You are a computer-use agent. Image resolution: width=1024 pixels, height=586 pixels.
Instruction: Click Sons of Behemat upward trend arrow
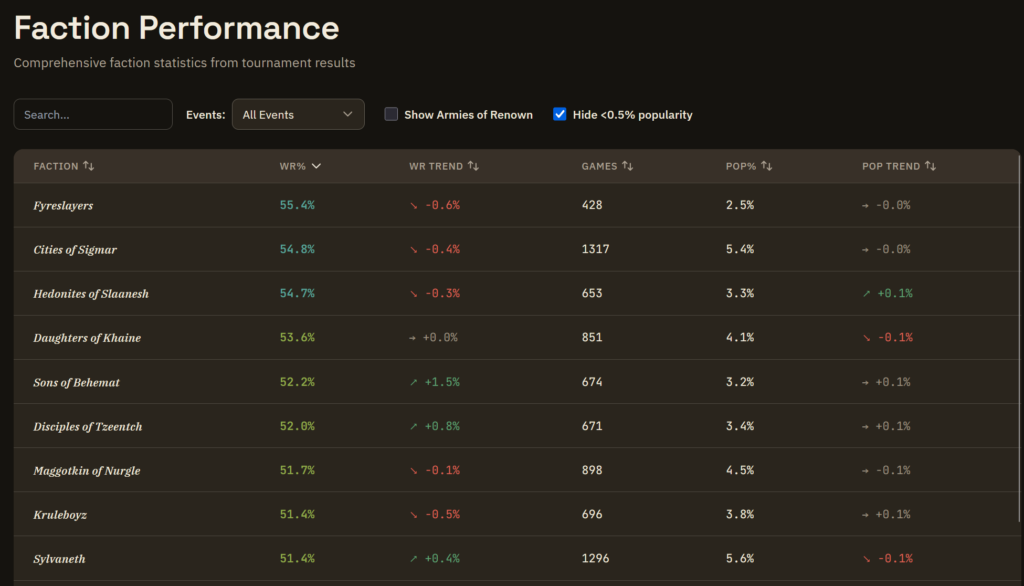(x=413, y=382)
